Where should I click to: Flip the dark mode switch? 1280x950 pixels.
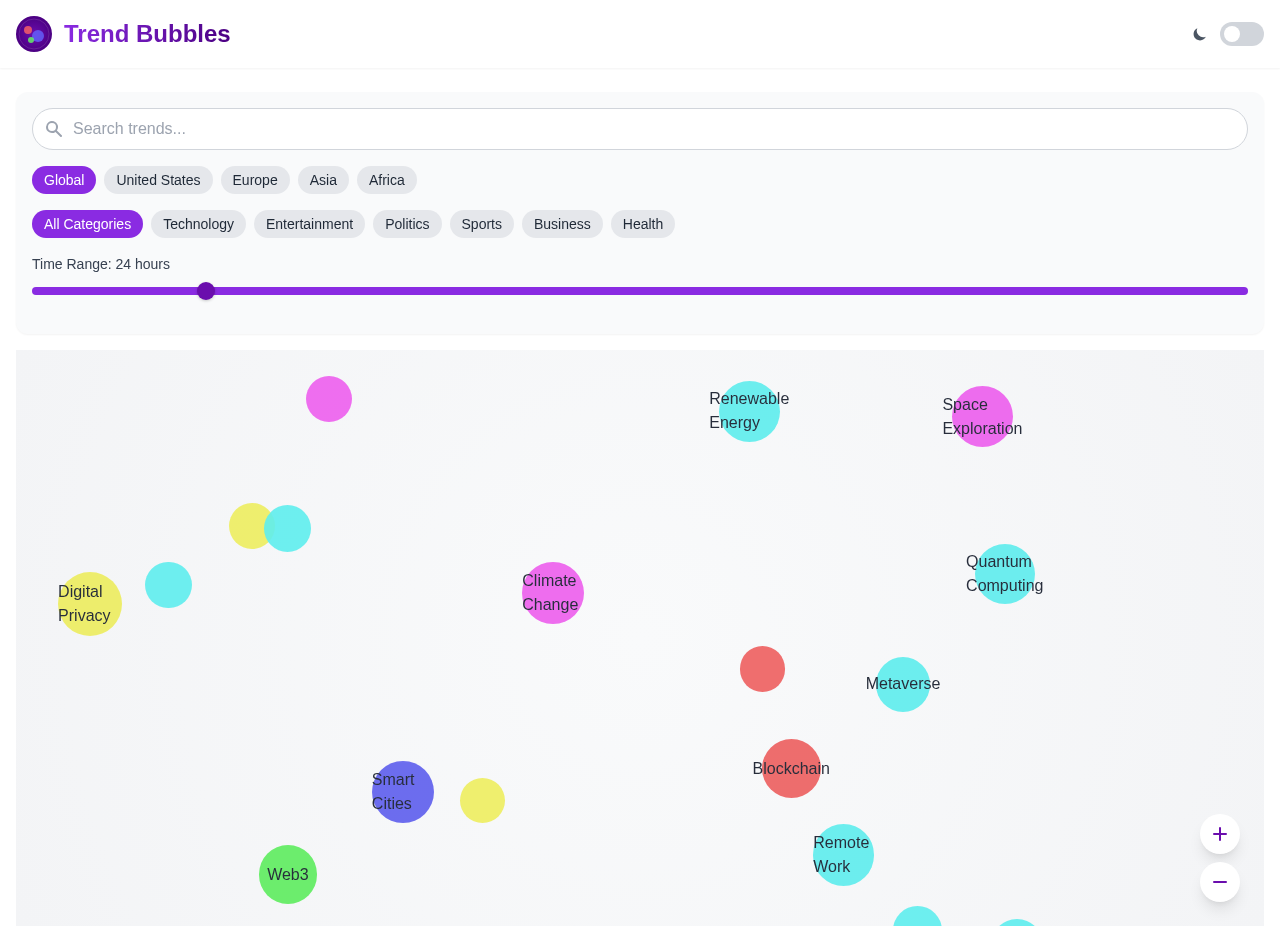click(1241, 33)
